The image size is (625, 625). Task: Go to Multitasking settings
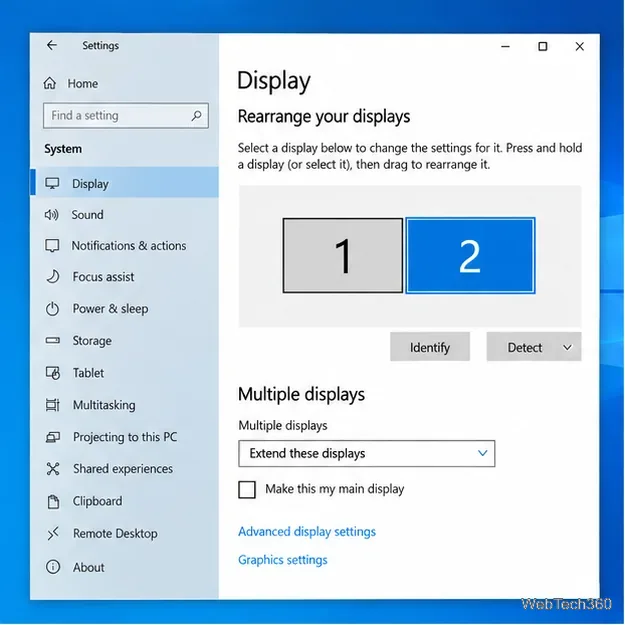tap(104, 405)
